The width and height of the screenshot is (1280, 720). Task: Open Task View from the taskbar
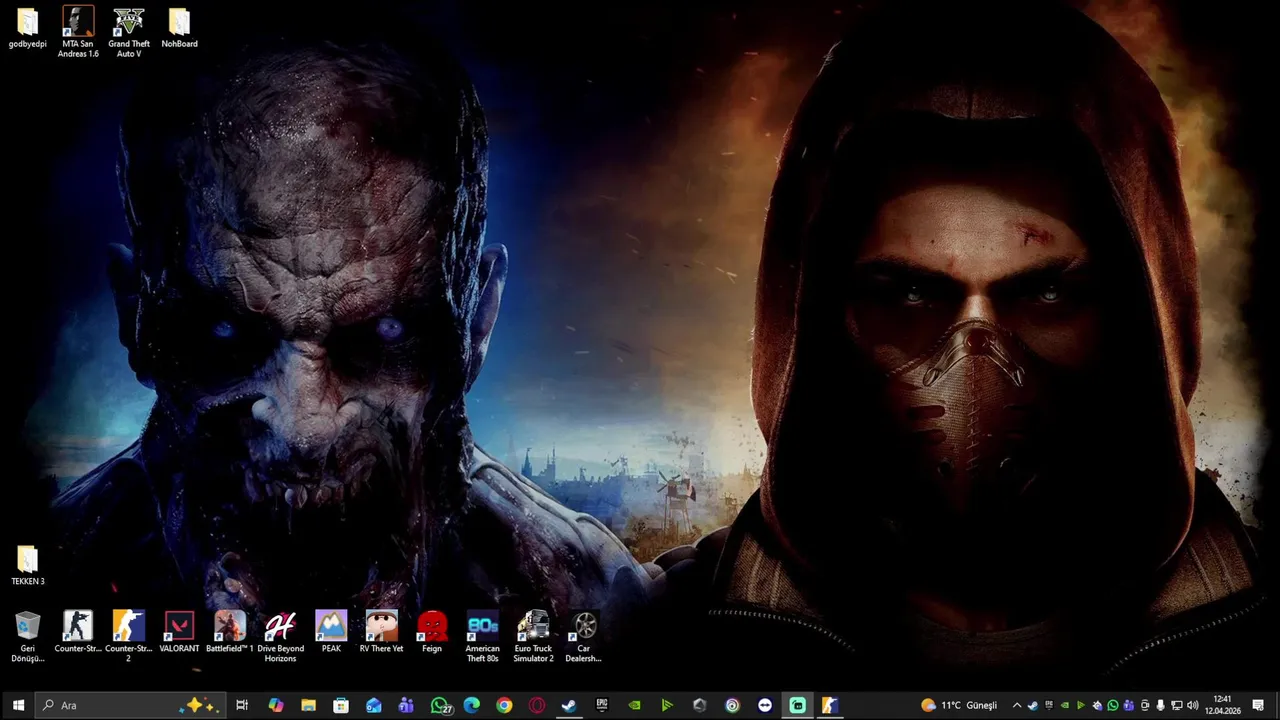point(242,705)
